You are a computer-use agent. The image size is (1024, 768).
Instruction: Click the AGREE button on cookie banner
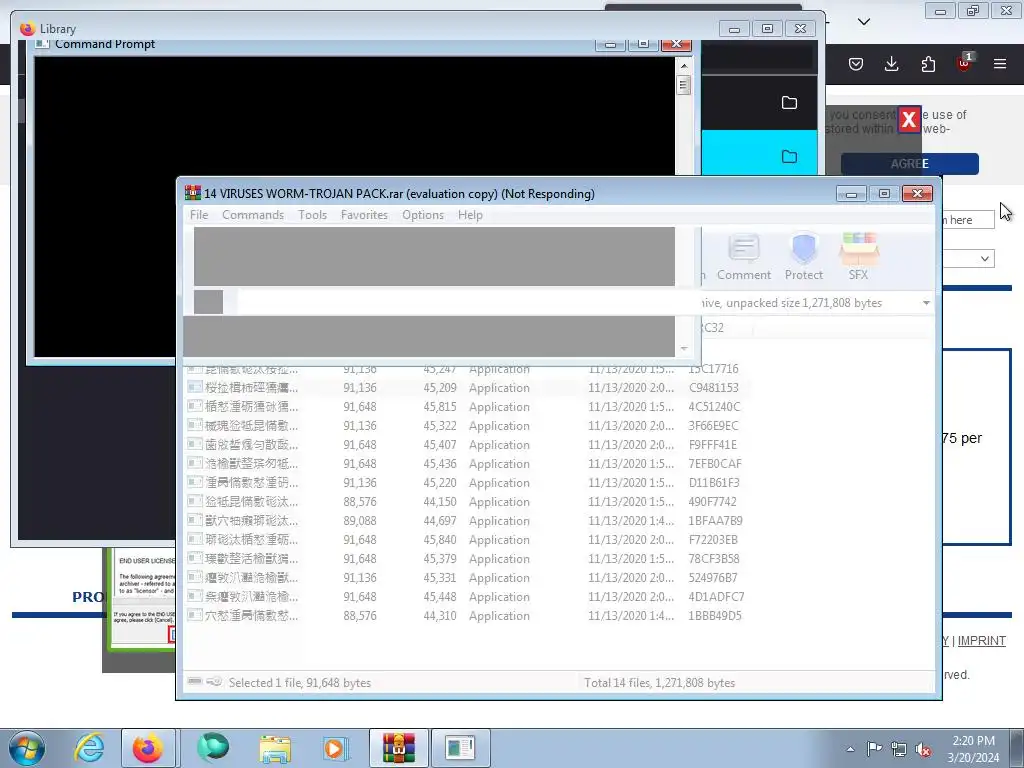pos(909,163)
